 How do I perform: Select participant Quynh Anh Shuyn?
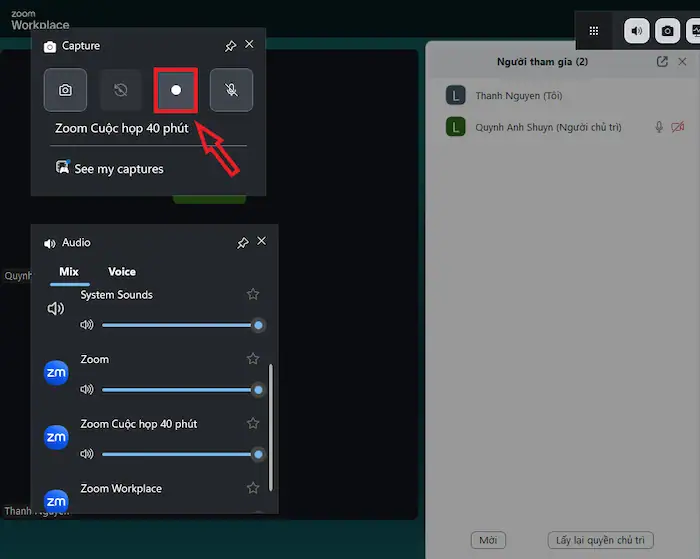pyautogui.click(x=535, y=127)
